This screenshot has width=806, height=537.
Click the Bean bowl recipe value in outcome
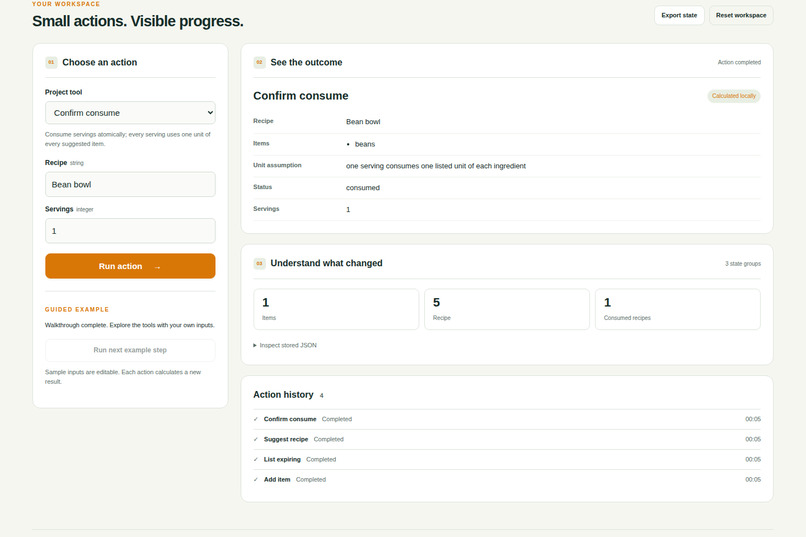pyautogui.click(x=363, y=122)
